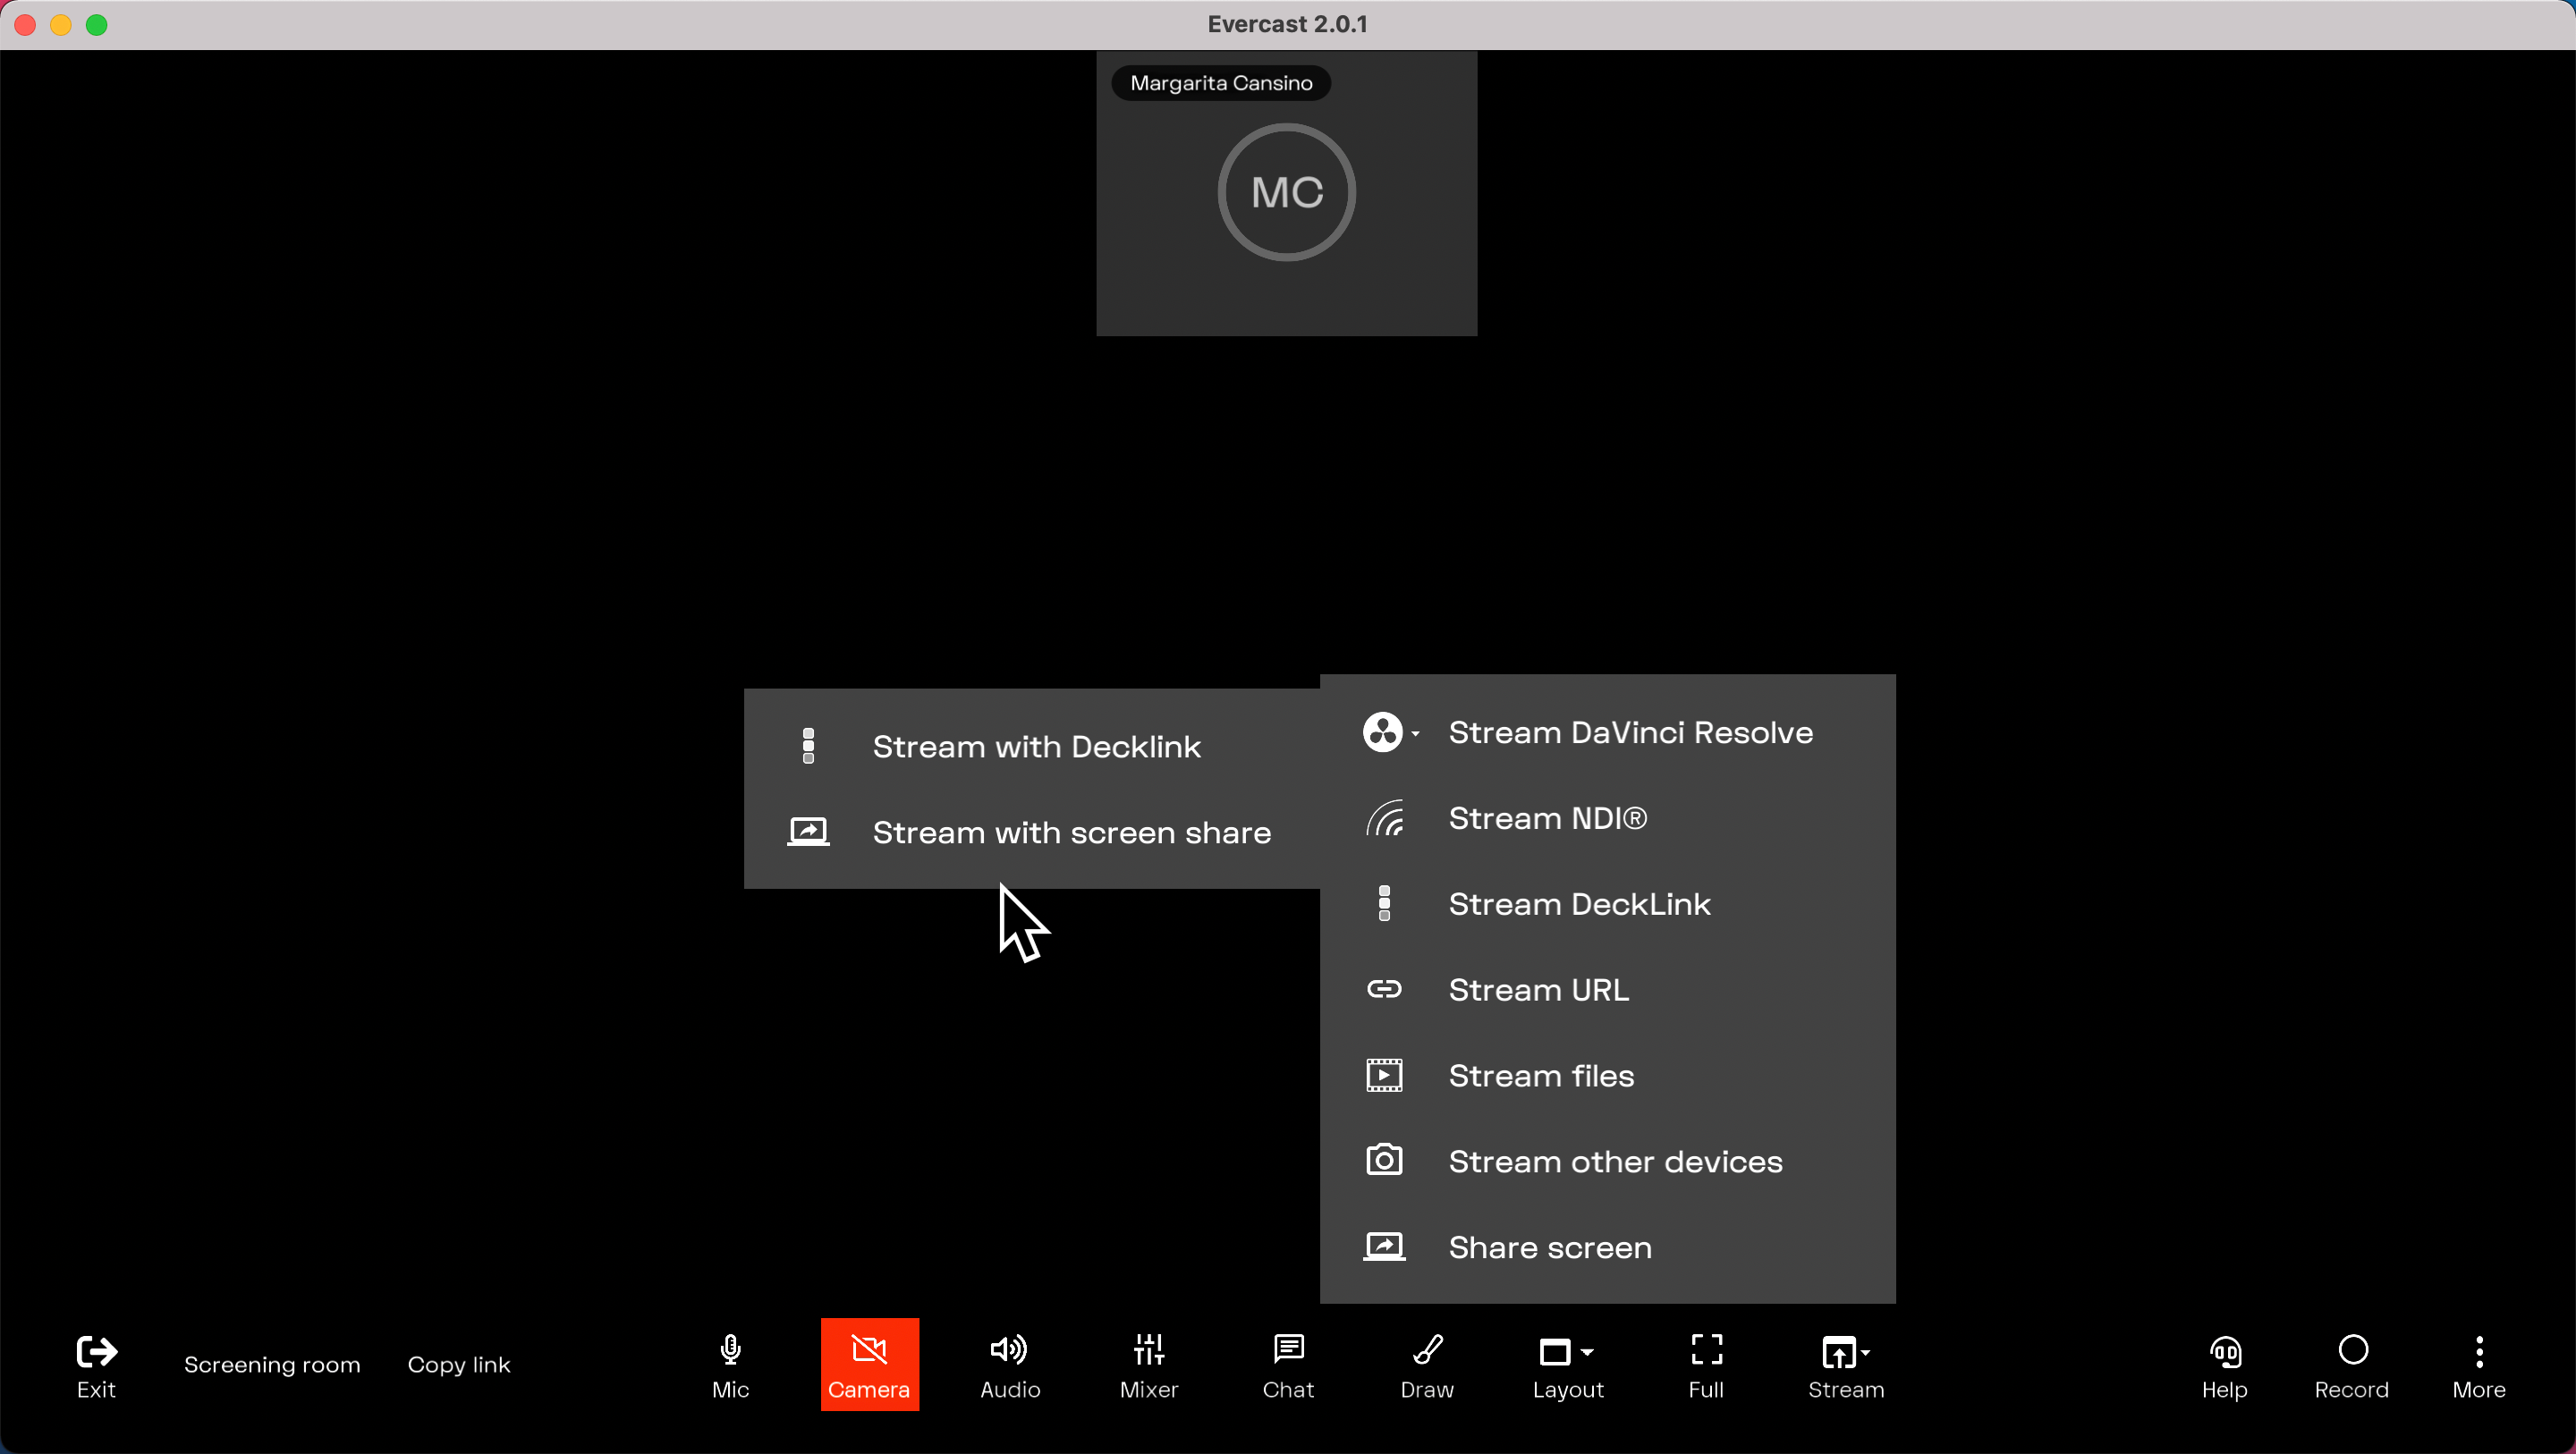Choose Stream other devices
The image size is (2576, 1454).
point(1608,1162)
